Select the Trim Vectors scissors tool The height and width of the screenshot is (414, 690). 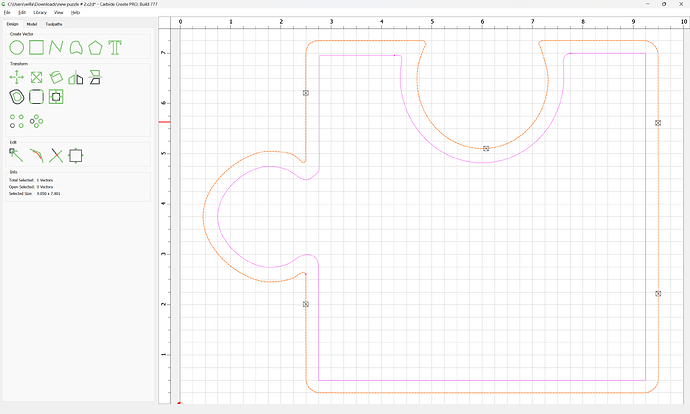56,155
